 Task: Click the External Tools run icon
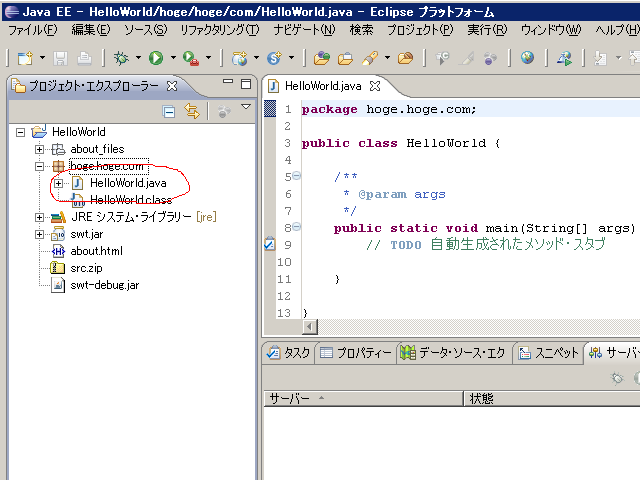click(191, 58)
